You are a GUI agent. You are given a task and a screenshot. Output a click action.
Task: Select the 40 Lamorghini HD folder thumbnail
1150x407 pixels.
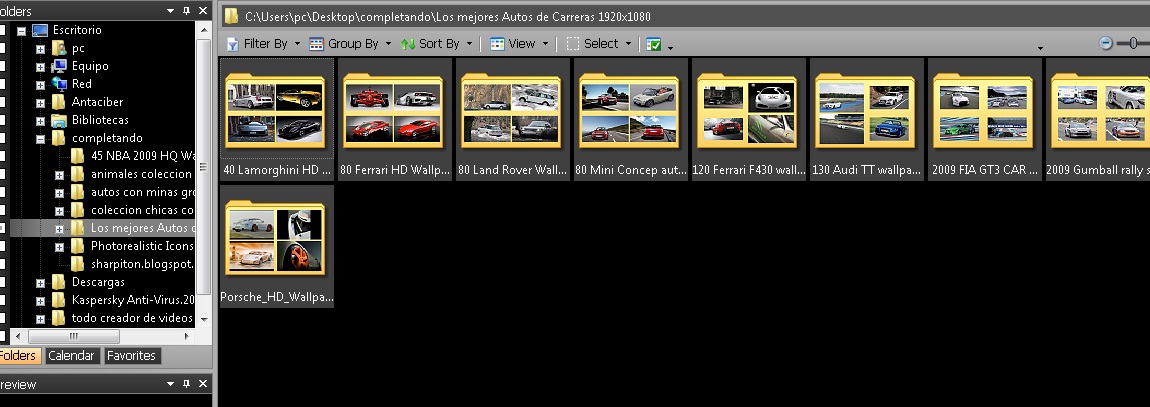276,120
